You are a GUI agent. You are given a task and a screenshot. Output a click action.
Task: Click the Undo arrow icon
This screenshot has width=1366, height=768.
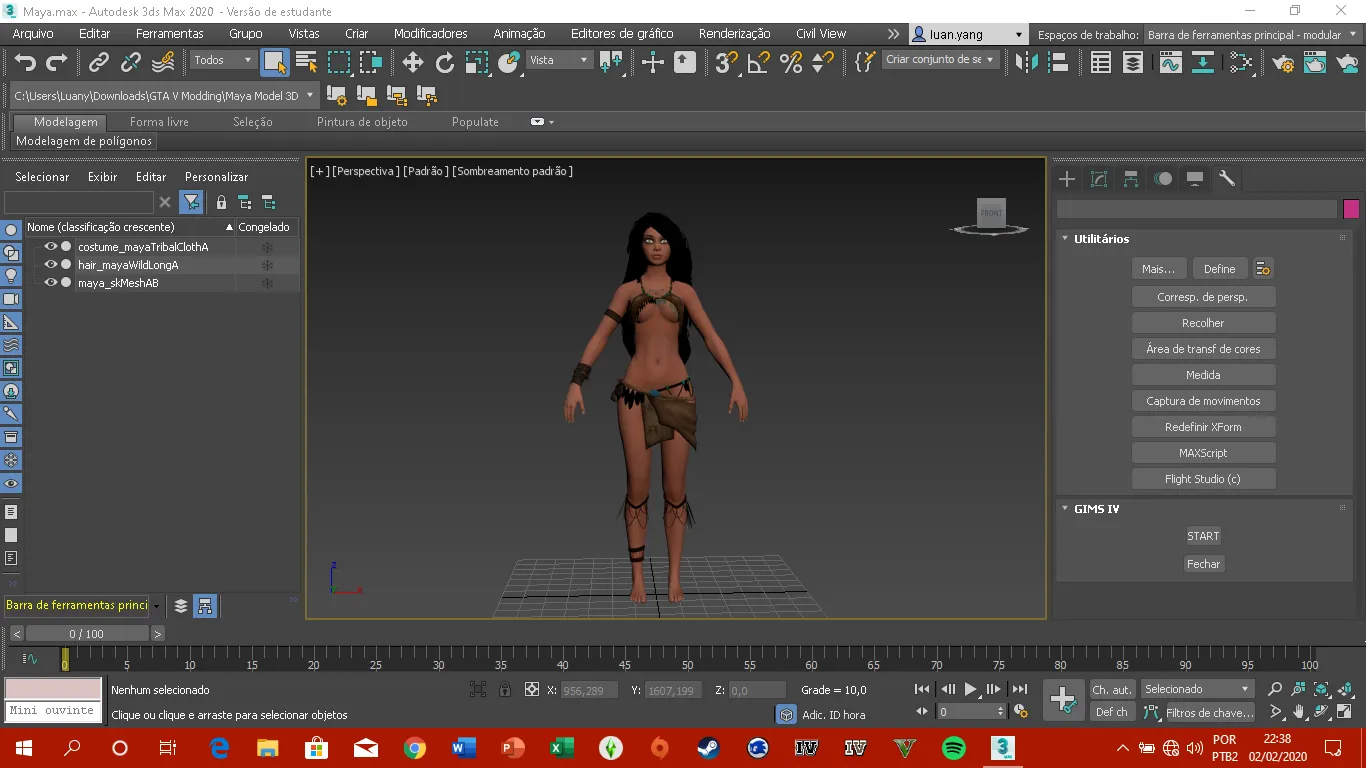tap(25, 63)
